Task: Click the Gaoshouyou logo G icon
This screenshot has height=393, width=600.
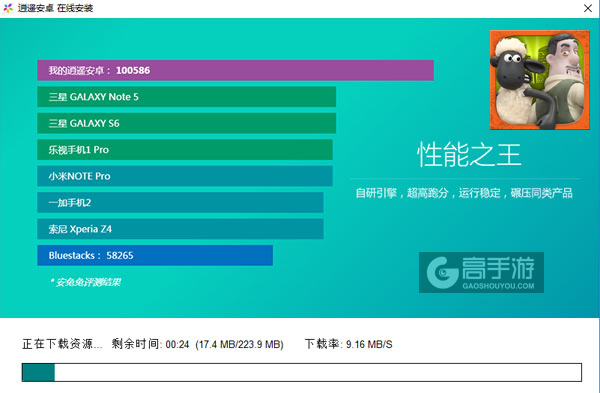Action: click(x=443, y=273)
